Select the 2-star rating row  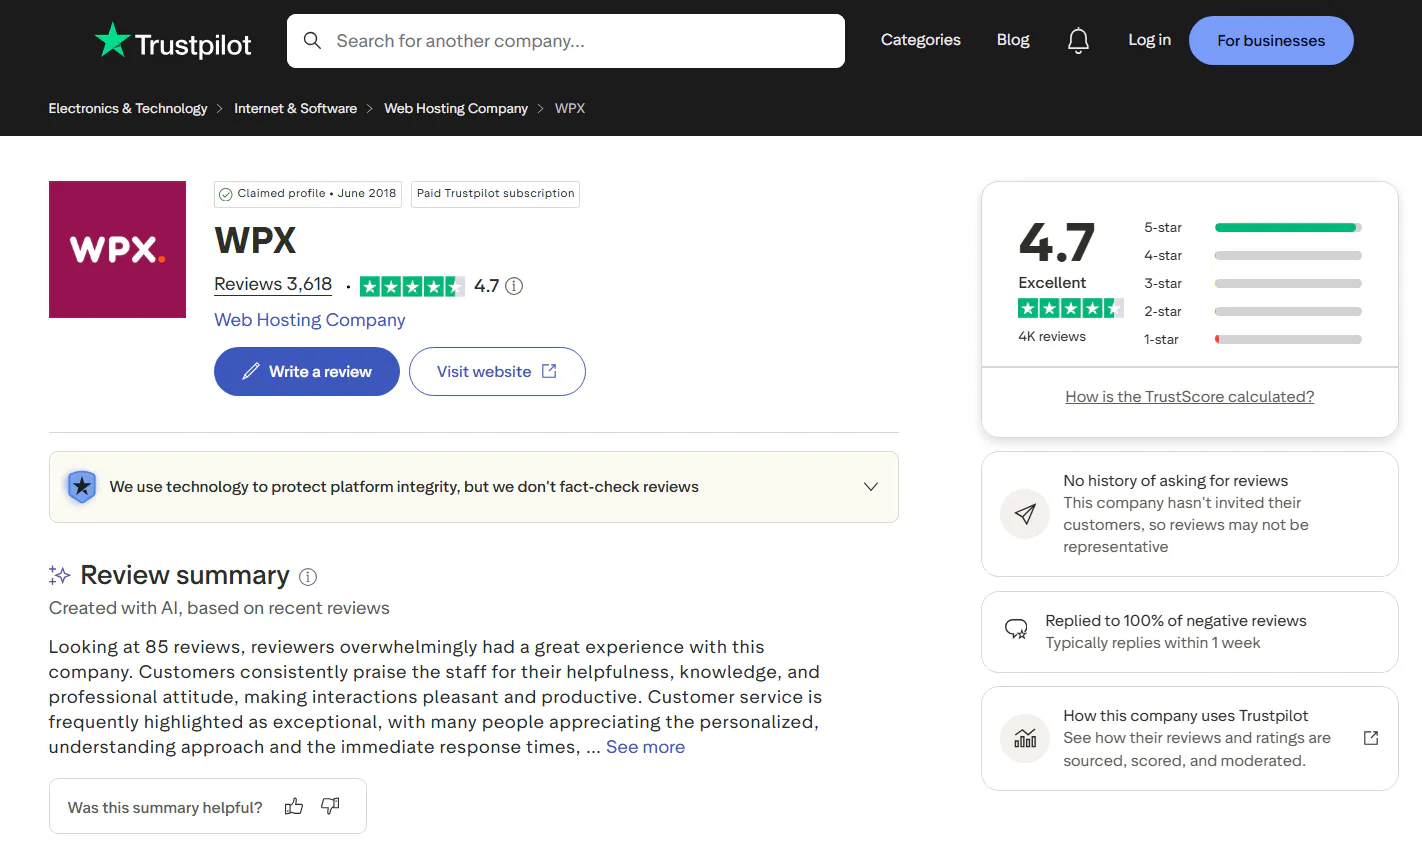(x=1252, y=312)
